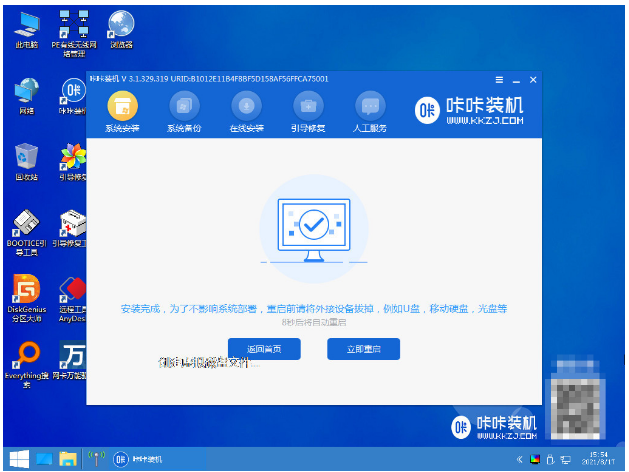Open the 在线安装 online install icon
Image resolution: width=629 pixels, height=472 pixels.
pyautogui.click(x=246, y=112)
